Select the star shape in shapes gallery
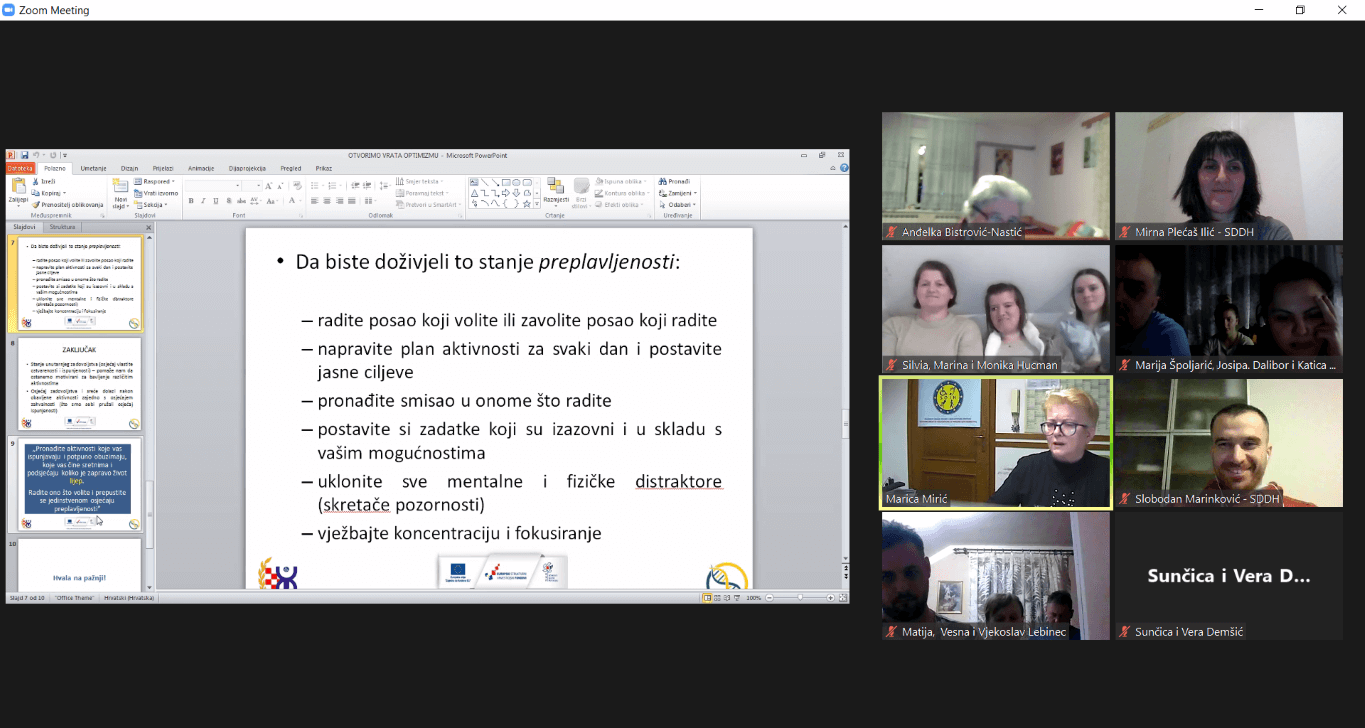Viewport: 1365px width, 728px height. [525, 204]
